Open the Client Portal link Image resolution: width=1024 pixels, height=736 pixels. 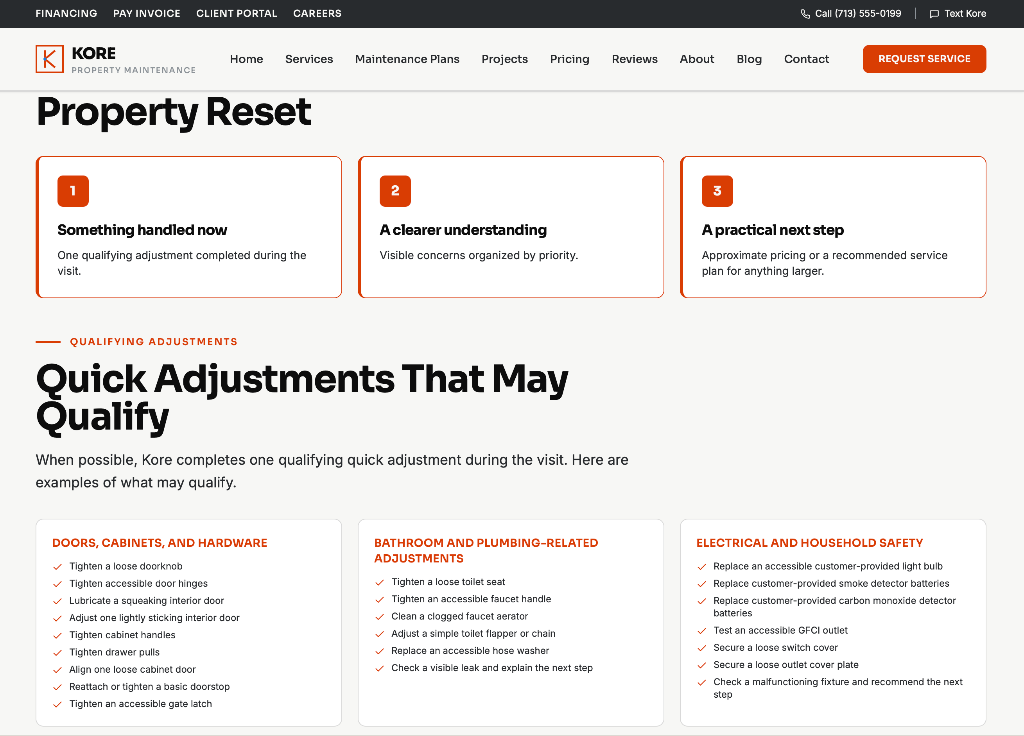tap(236, 13)
